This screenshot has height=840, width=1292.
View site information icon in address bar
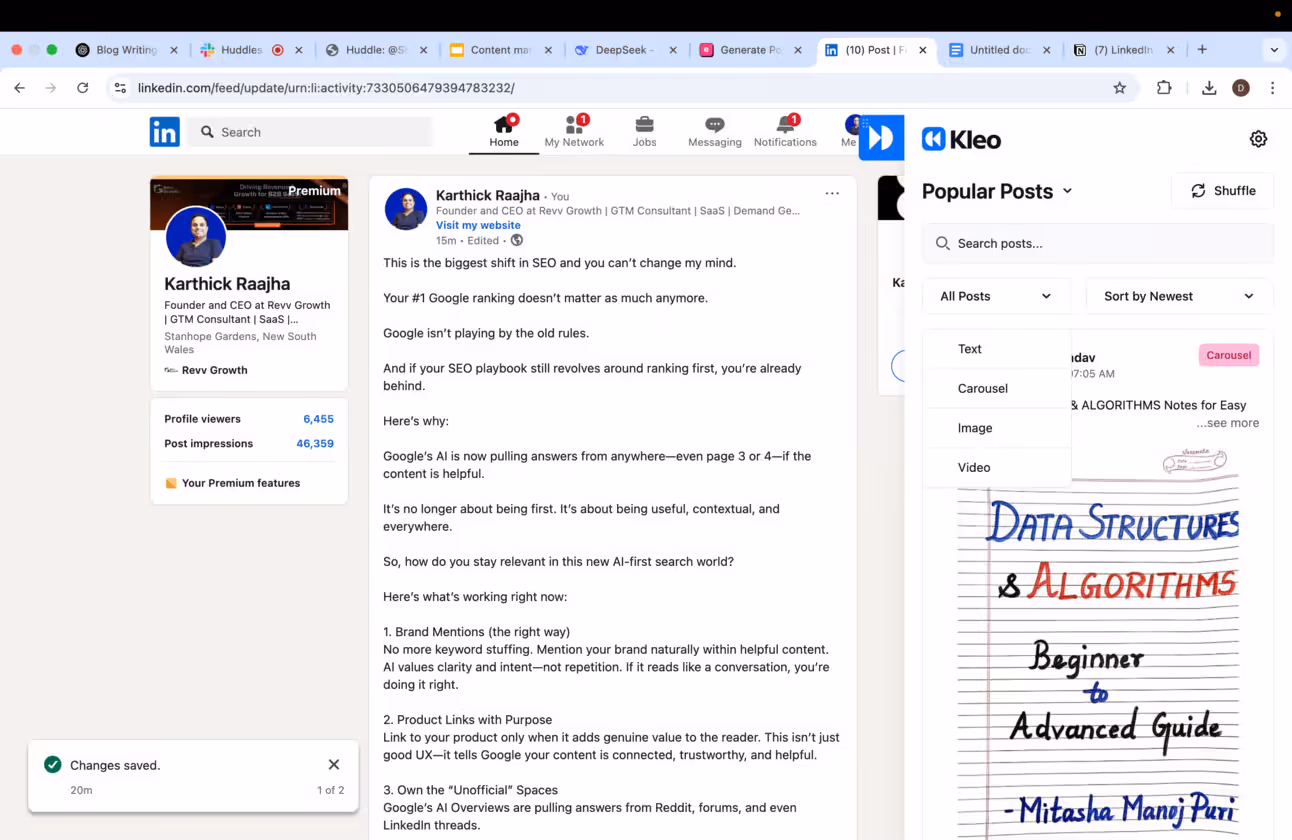click(120, 88)
